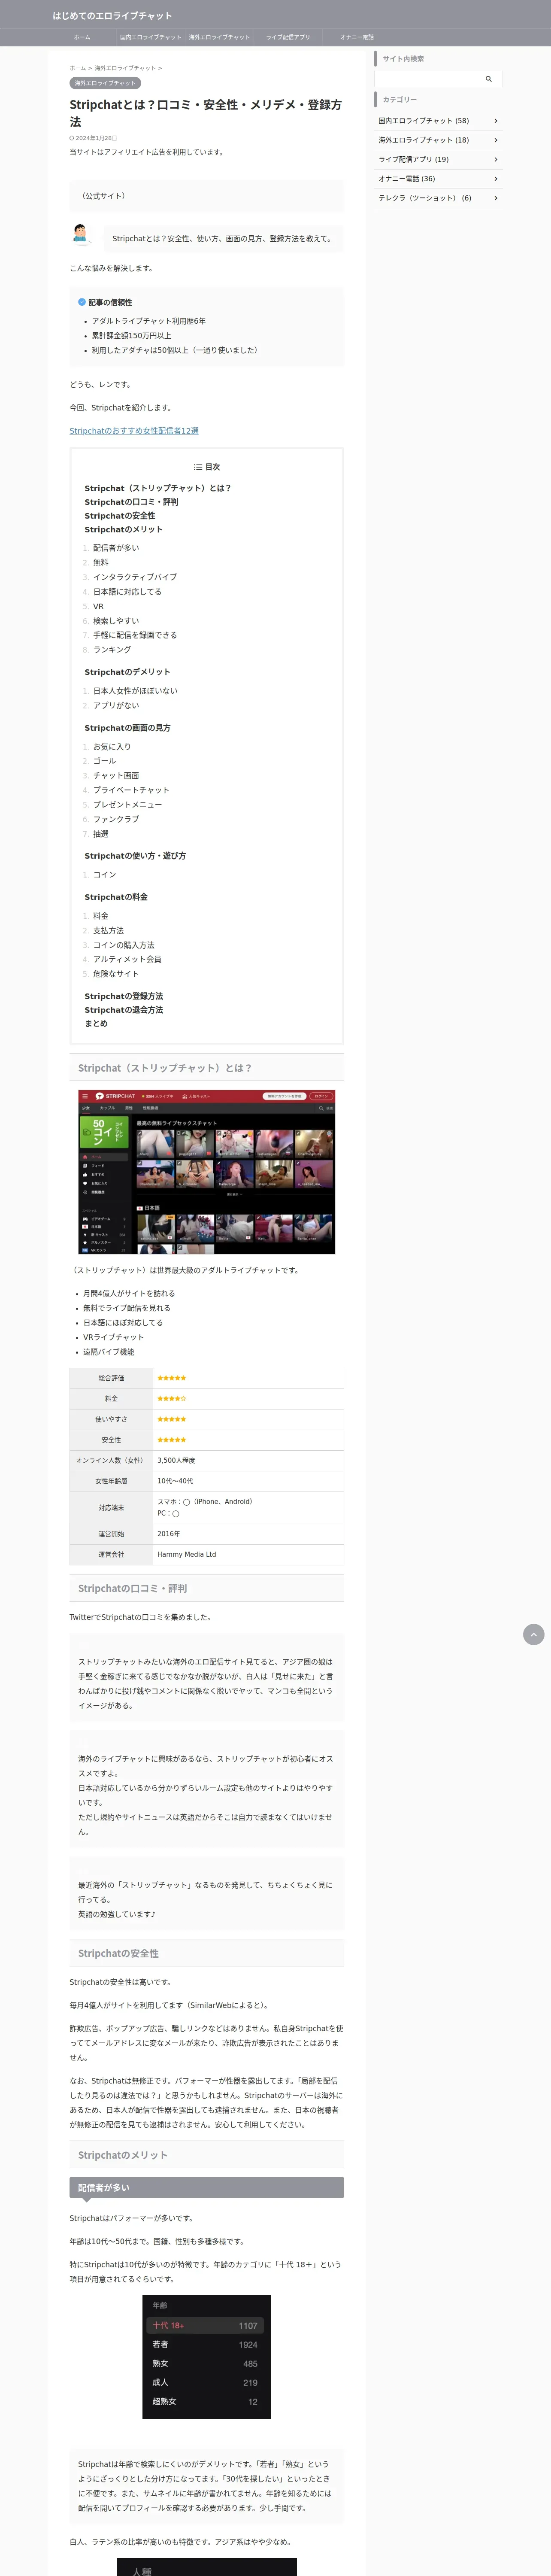Viewport: 551px width, 2576px height.
Task: Jump to Stripchatの登録方法 in contents
Action: click(x=123, y=996)
